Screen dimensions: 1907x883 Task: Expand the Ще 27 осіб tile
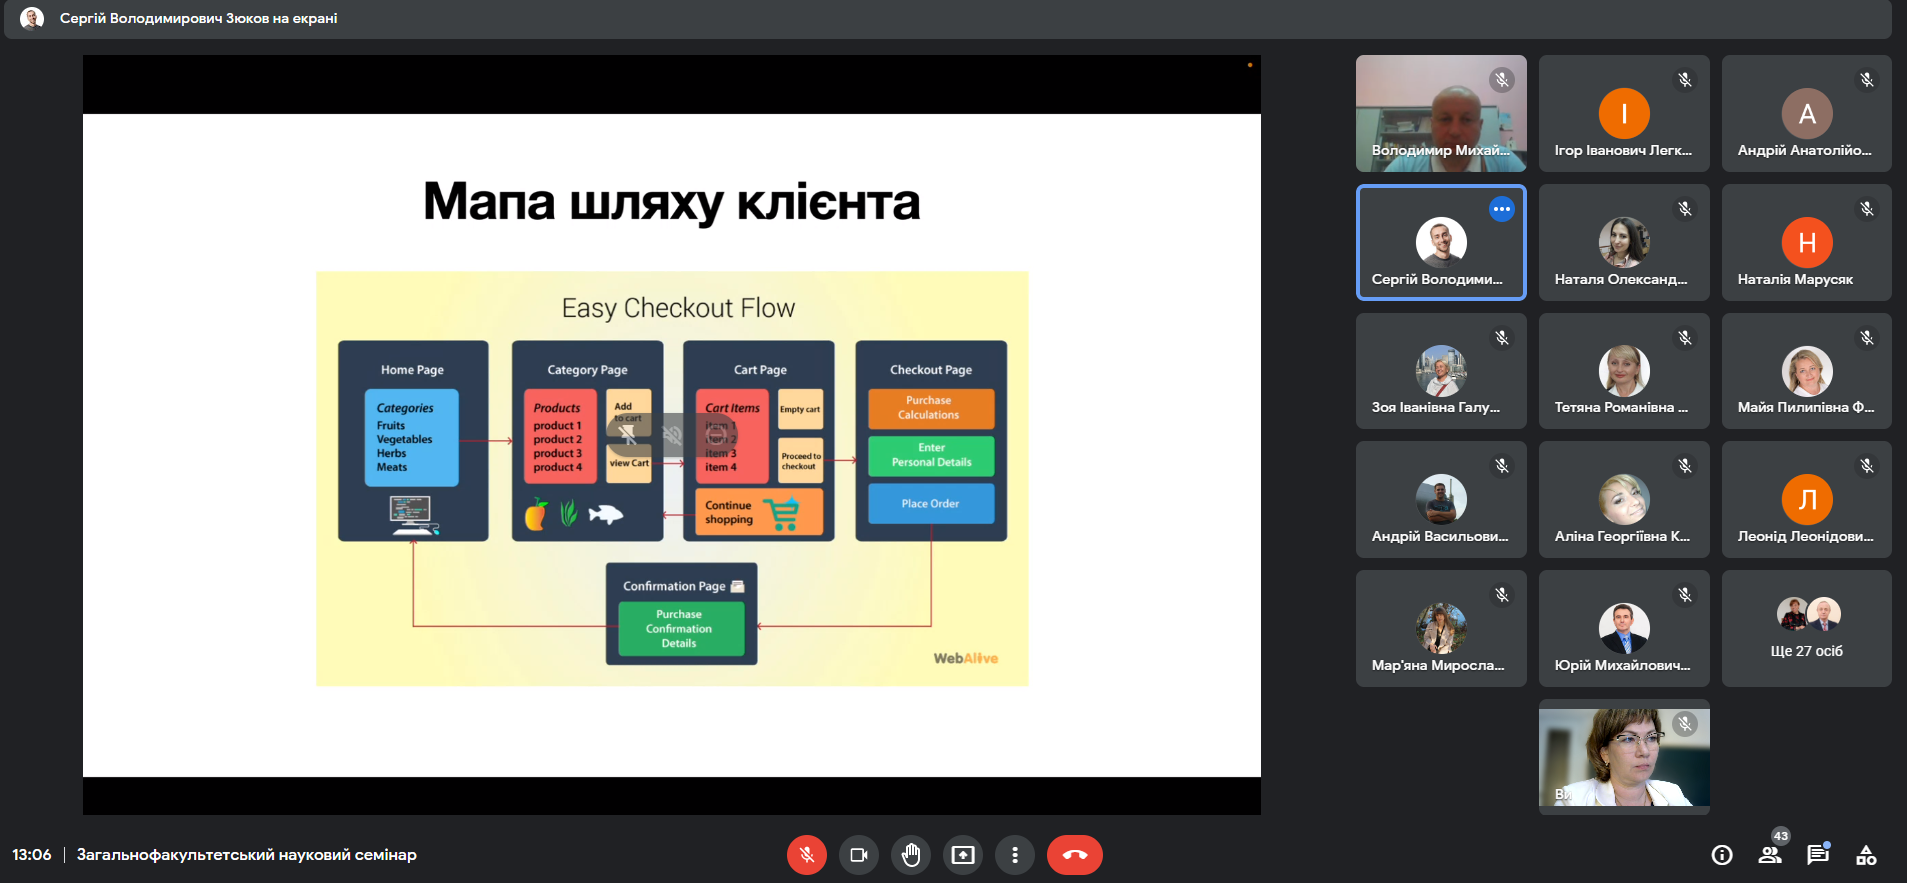tap(1806, 628)
